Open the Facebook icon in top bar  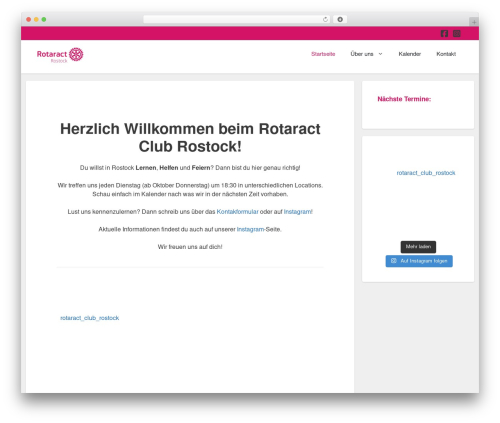pos(444,33)
